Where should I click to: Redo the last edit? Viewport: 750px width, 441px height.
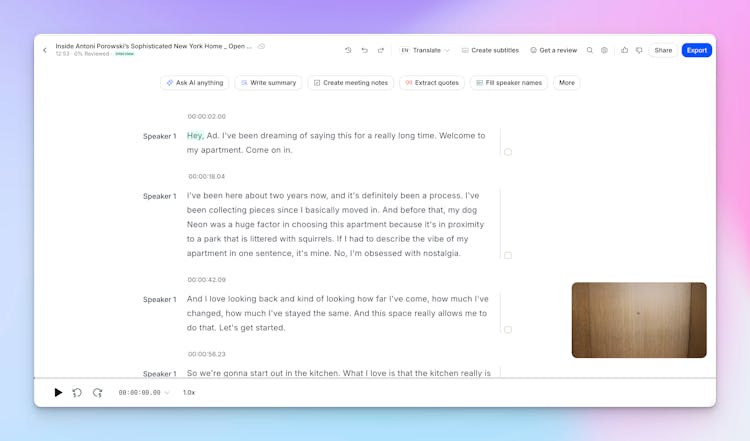(x=381, y=50)
